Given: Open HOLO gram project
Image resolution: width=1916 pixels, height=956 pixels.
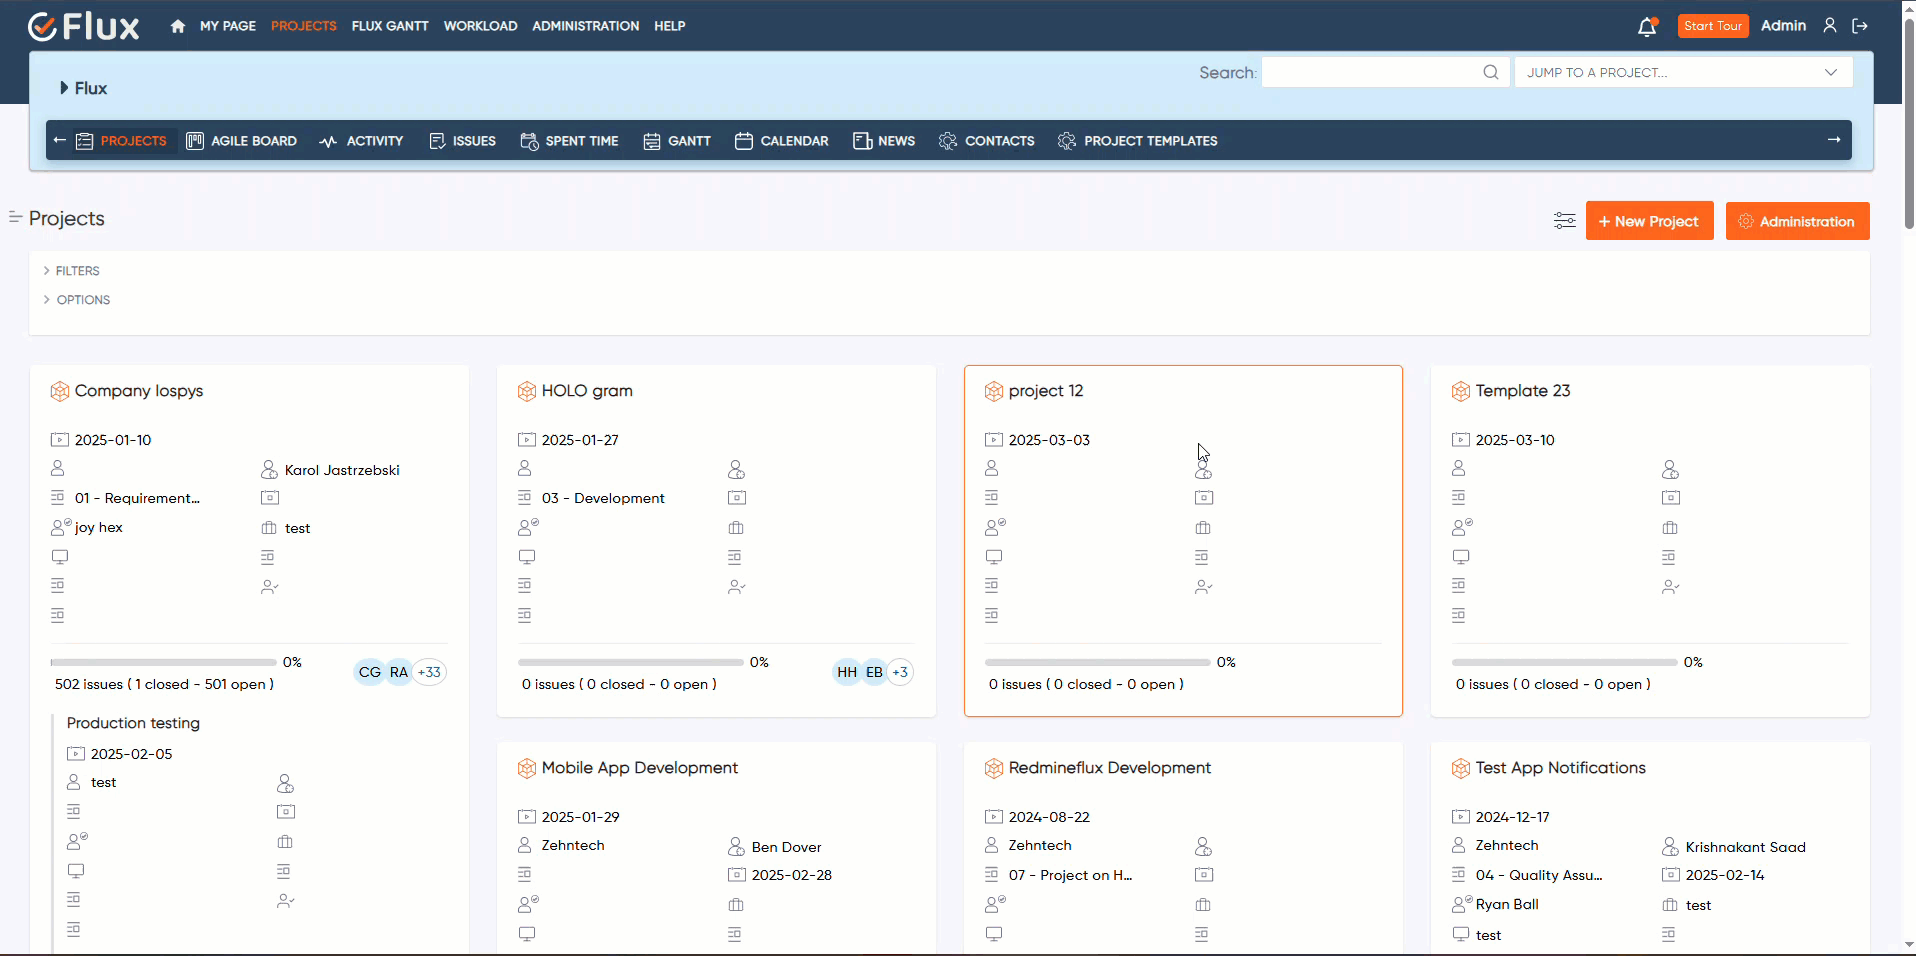Looking at the screenshot, I should tap(587, 391).
